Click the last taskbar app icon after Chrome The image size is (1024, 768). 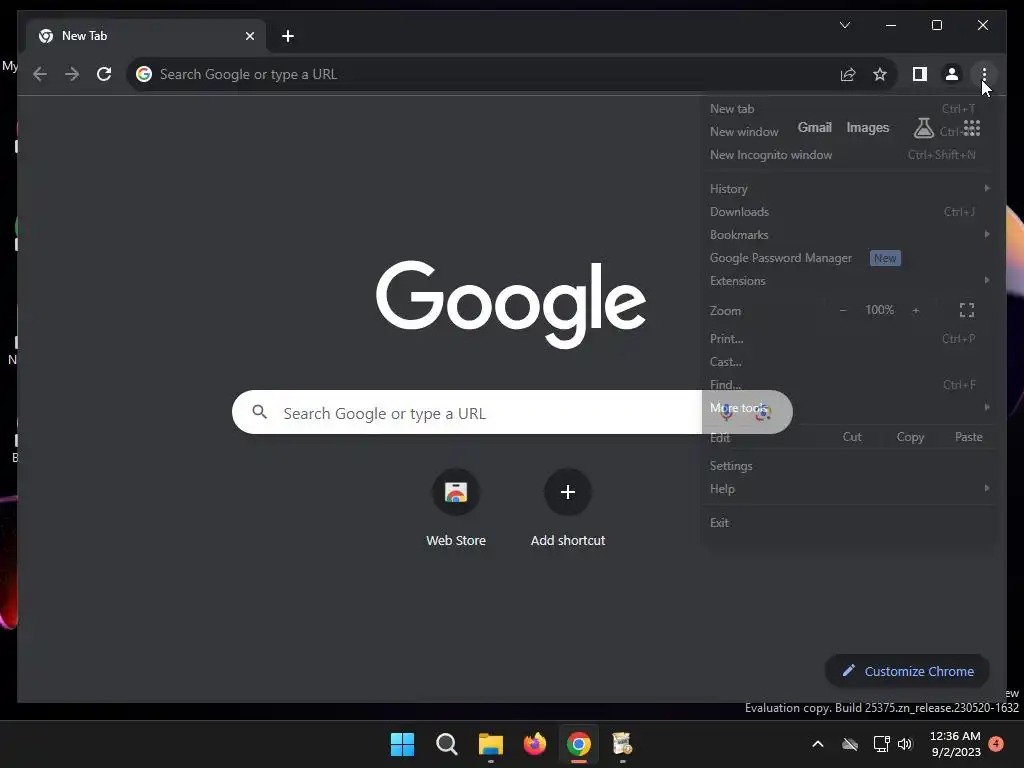622,744
